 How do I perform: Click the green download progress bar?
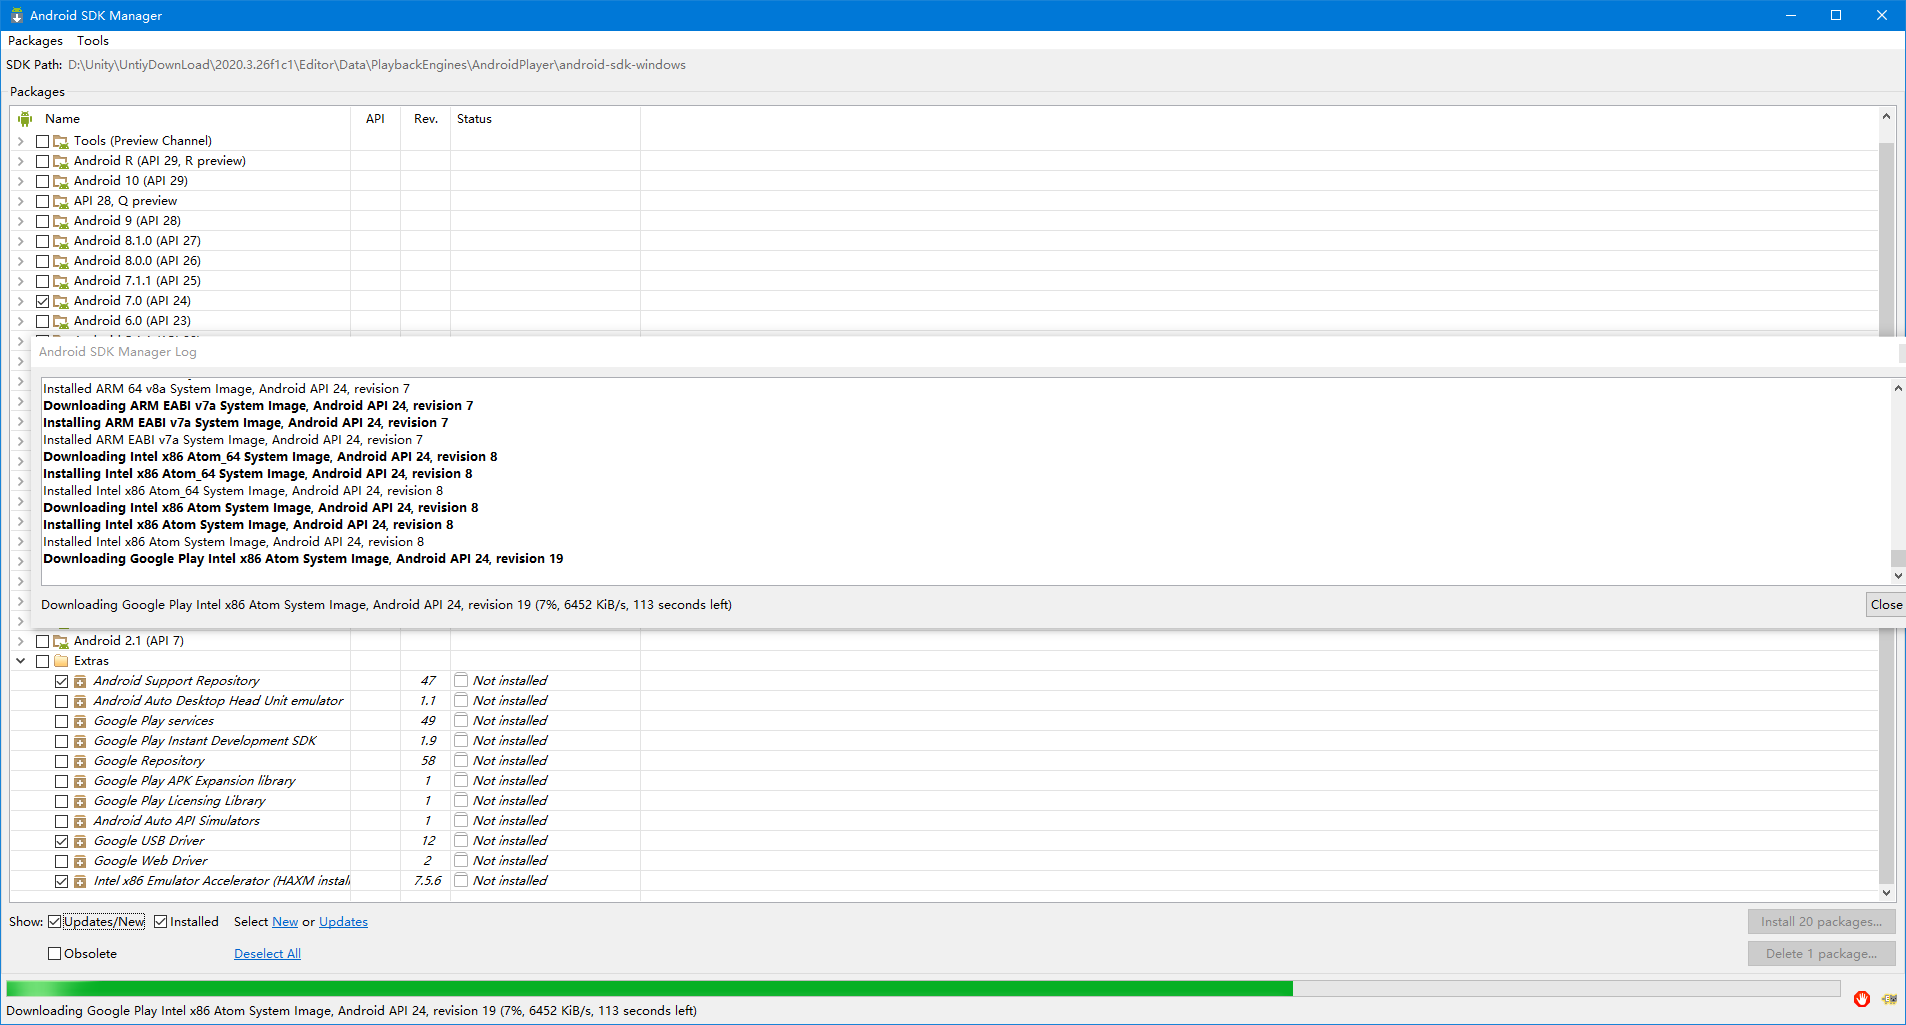[x=923, y=988]
